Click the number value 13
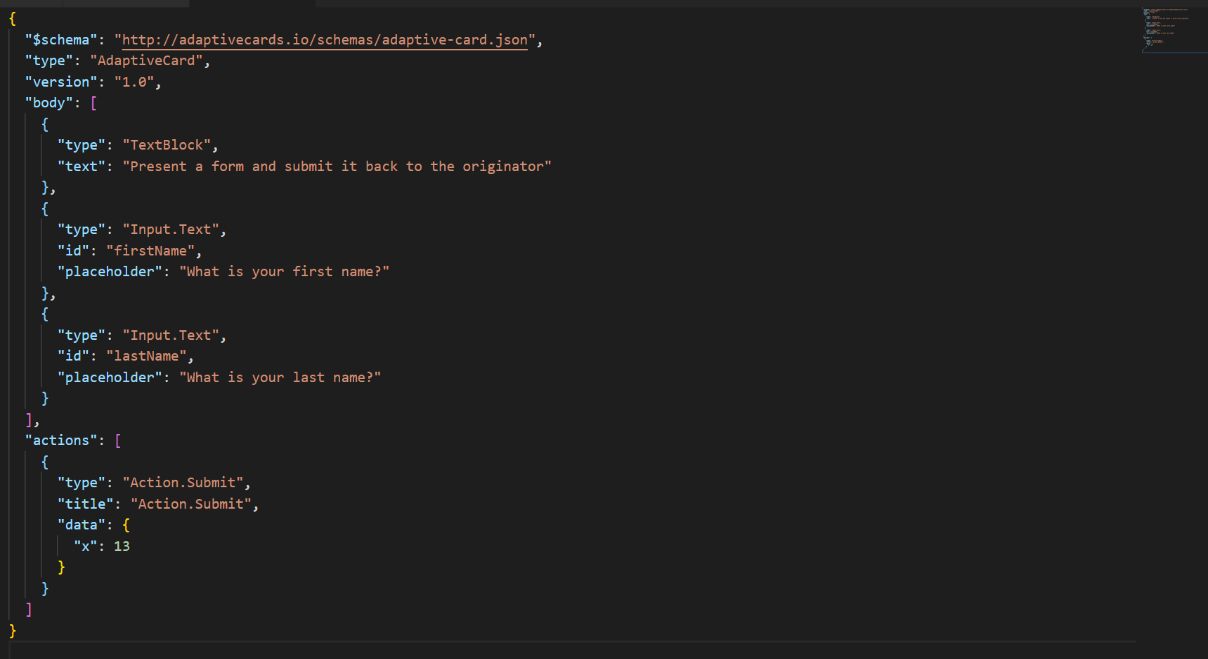1208x659 pixels. pos(122,545)
